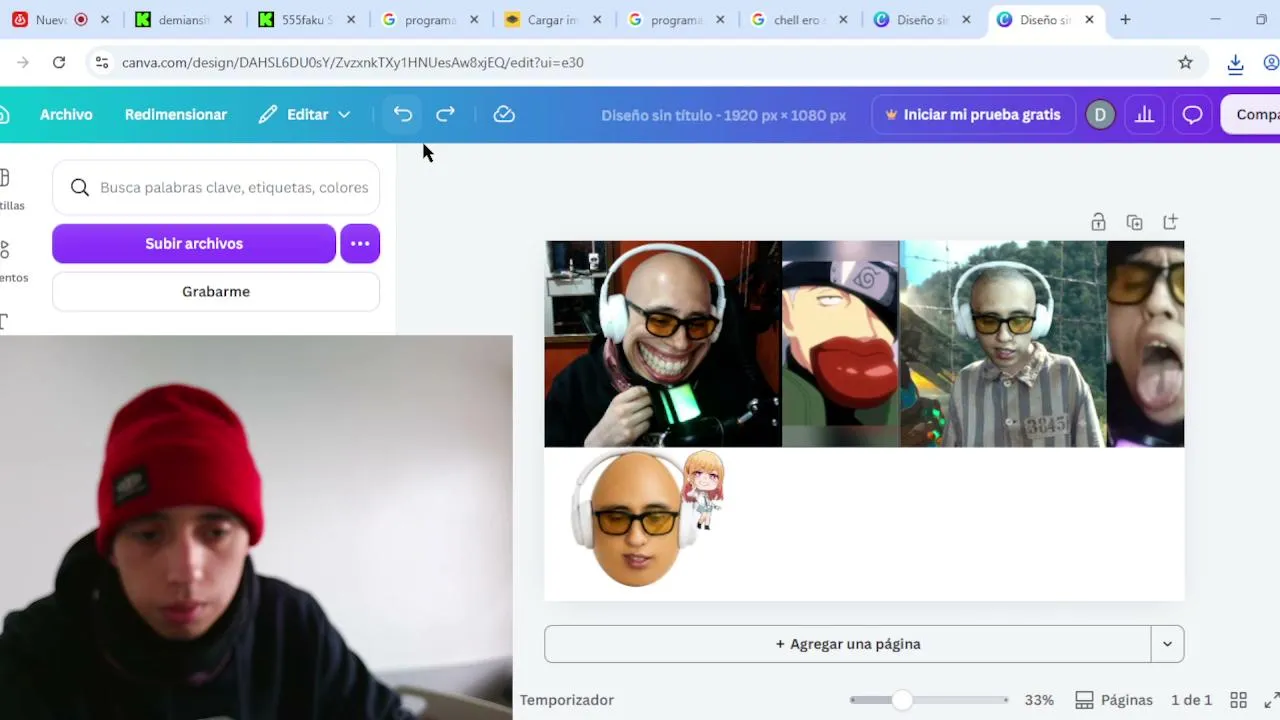Click the Páginas icon in the bottom bar

[x=1084, y=700]
